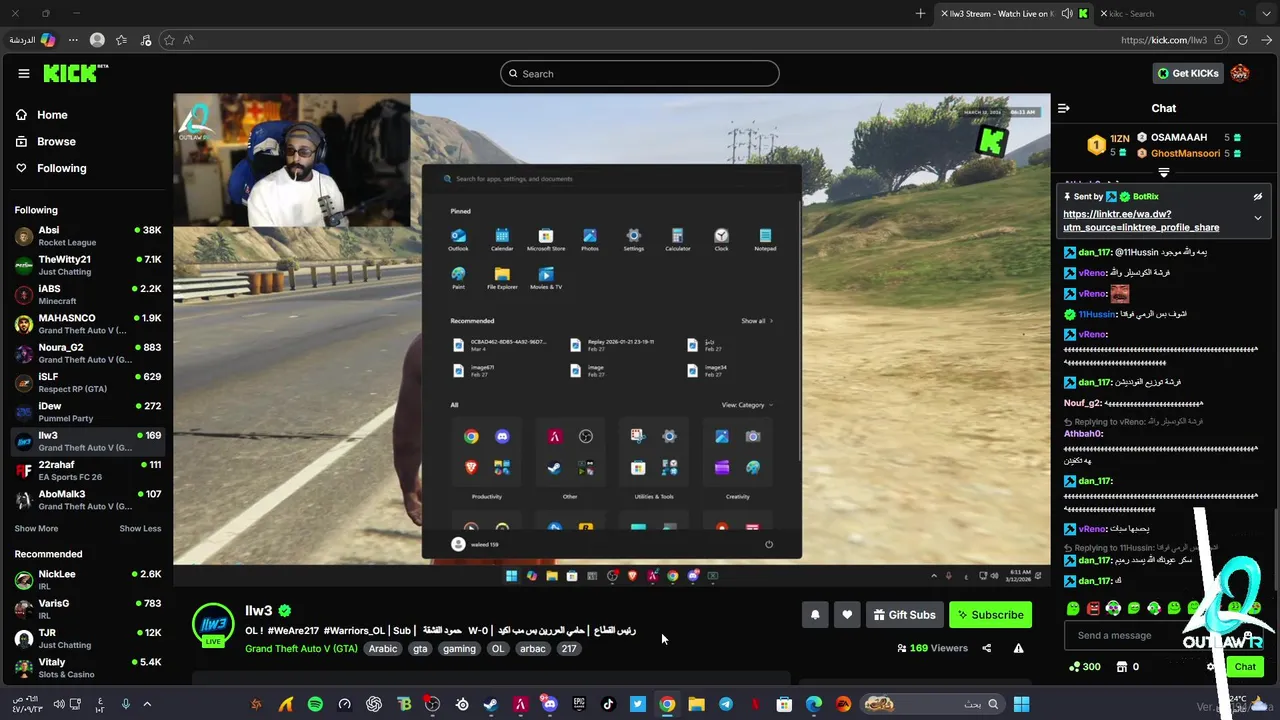The width and height of the screenshot is (1280, 720).
Task: Click llw3 streamer avatar
Action: [x=213, y=624]
